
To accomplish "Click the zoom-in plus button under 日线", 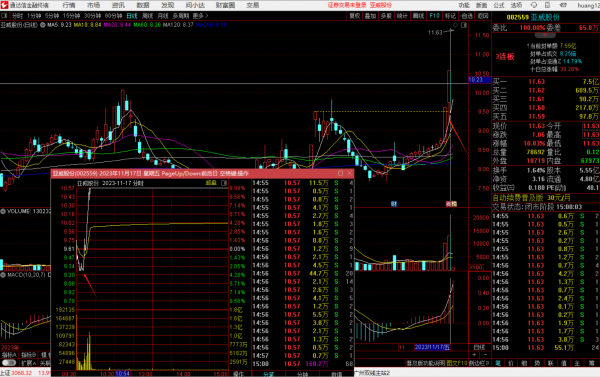I will (474, 355).
